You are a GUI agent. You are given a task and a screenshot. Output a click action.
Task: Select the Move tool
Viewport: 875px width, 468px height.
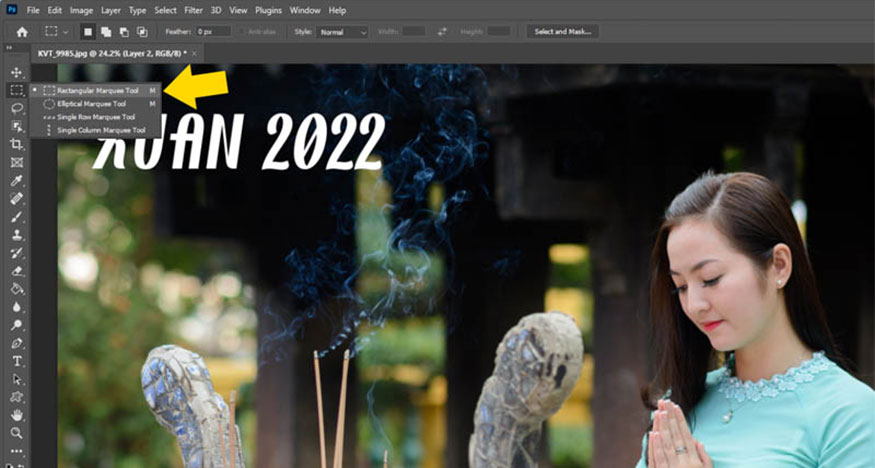click(17, 73)
